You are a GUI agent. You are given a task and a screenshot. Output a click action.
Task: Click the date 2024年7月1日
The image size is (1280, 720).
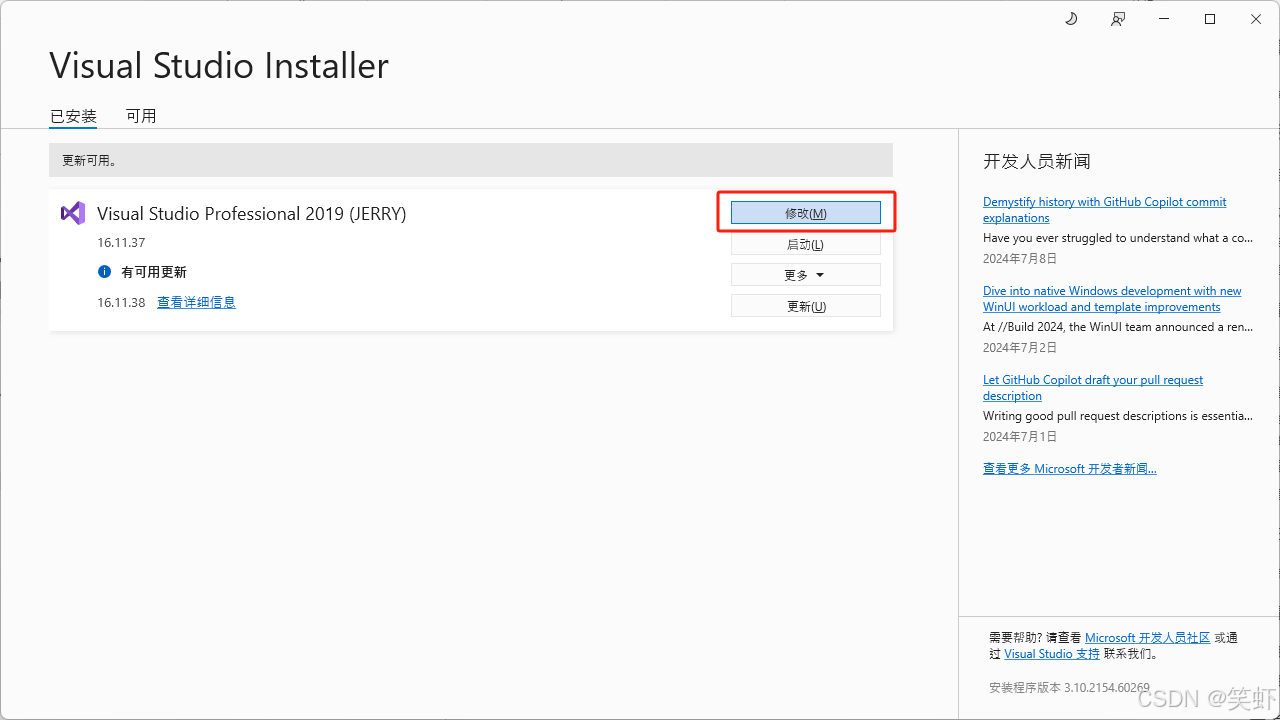(1020, 436)
